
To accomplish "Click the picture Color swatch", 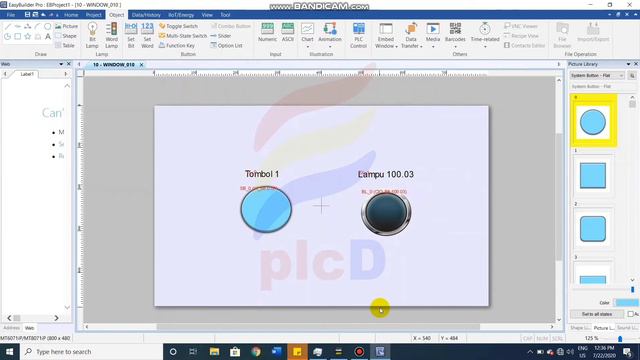I will coord(627,302).
